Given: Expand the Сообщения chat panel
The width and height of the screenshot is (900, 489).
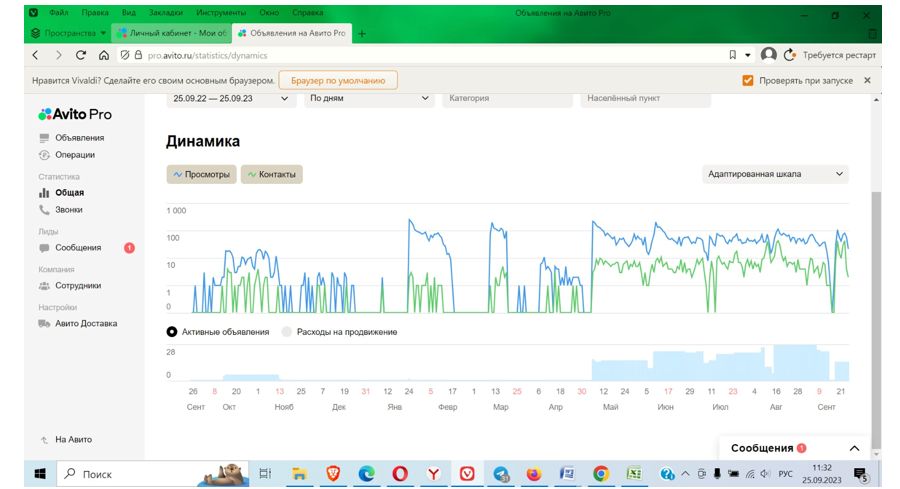Looking at the screenshot, I should coord(854,448).
